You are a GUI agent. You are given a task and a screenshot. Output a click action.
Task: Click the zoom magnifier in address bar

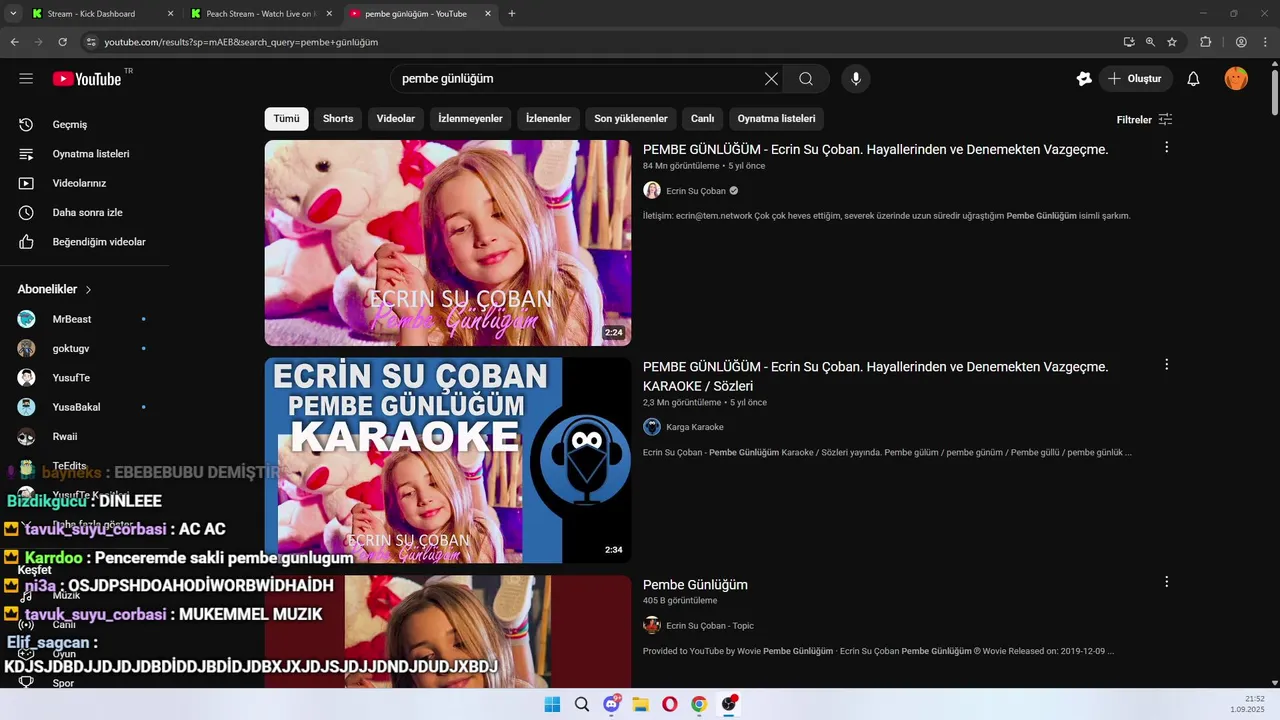(1150, 42)
